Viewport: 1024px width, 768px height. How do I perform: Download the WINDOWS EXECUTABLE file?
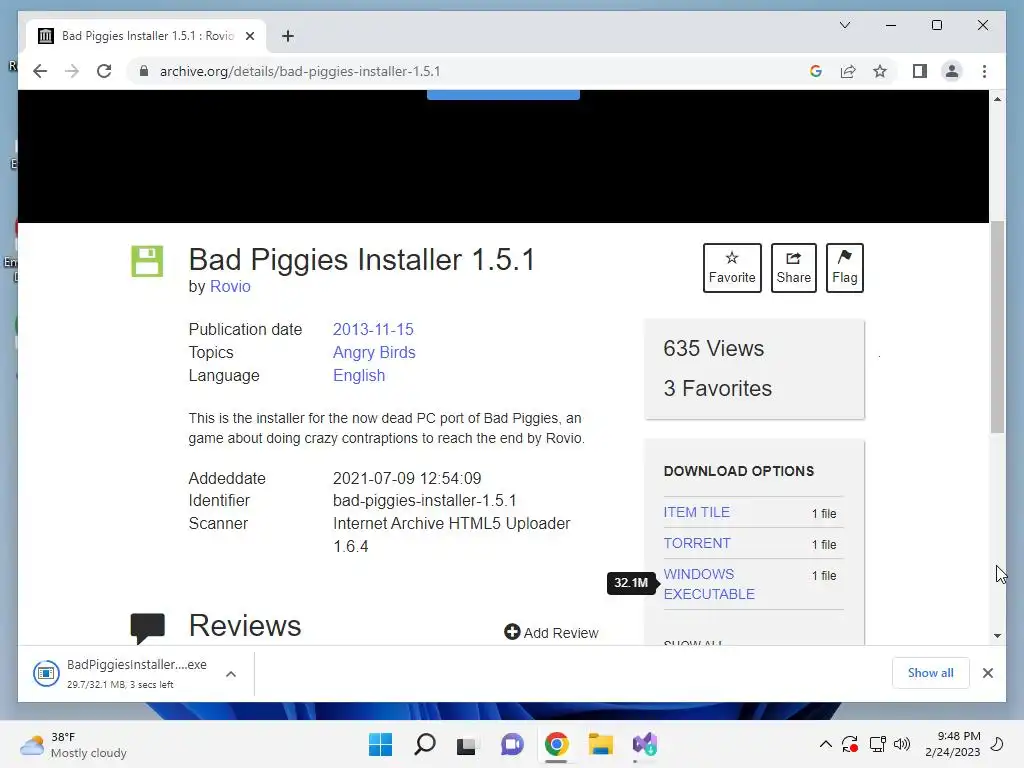click(x=709, y=584)
